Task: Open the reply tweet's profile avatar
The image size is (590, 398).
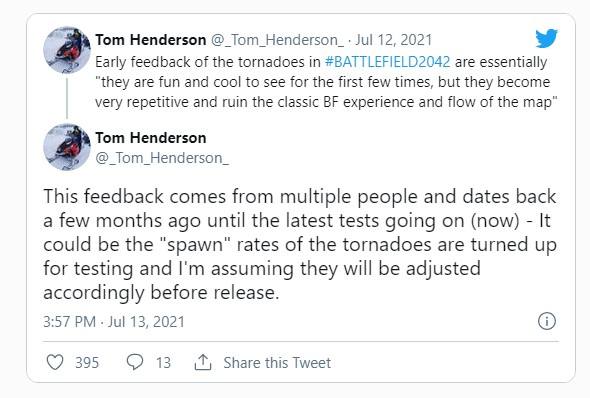Action: 67,147
